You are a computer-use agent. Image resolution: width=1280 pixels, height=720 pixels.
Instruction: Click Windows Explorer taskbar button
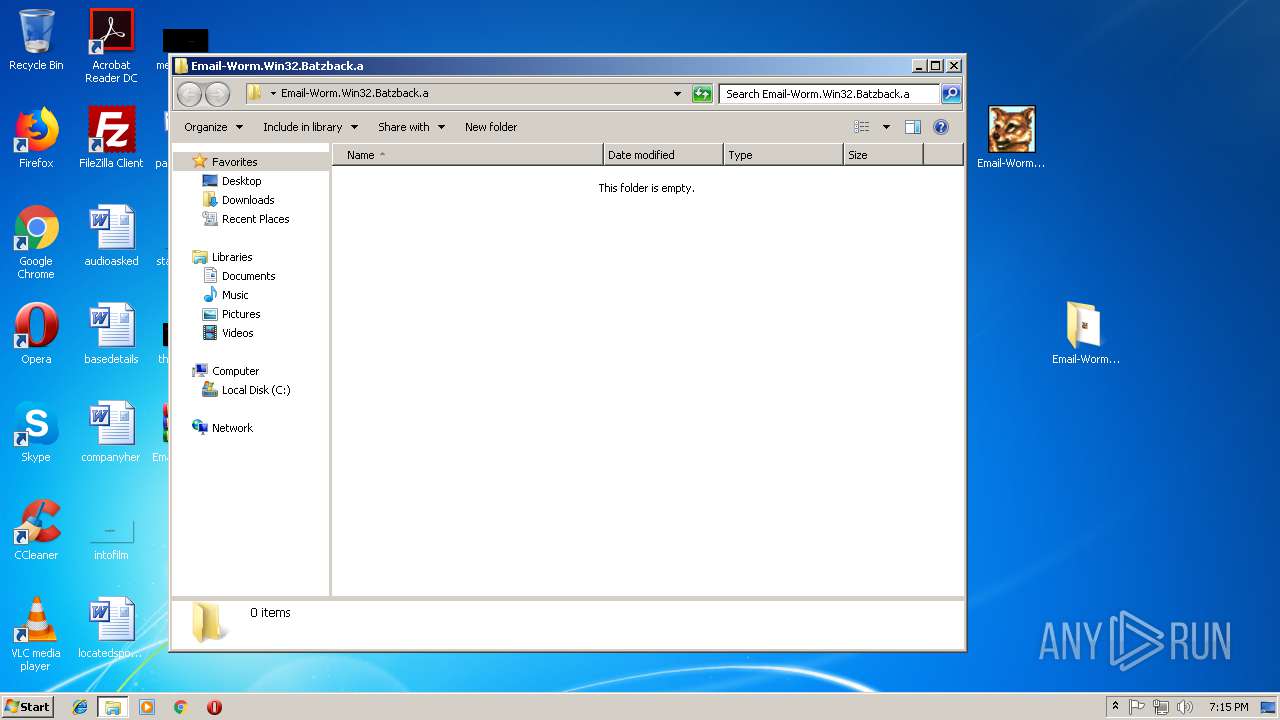[x=113, y=707]
